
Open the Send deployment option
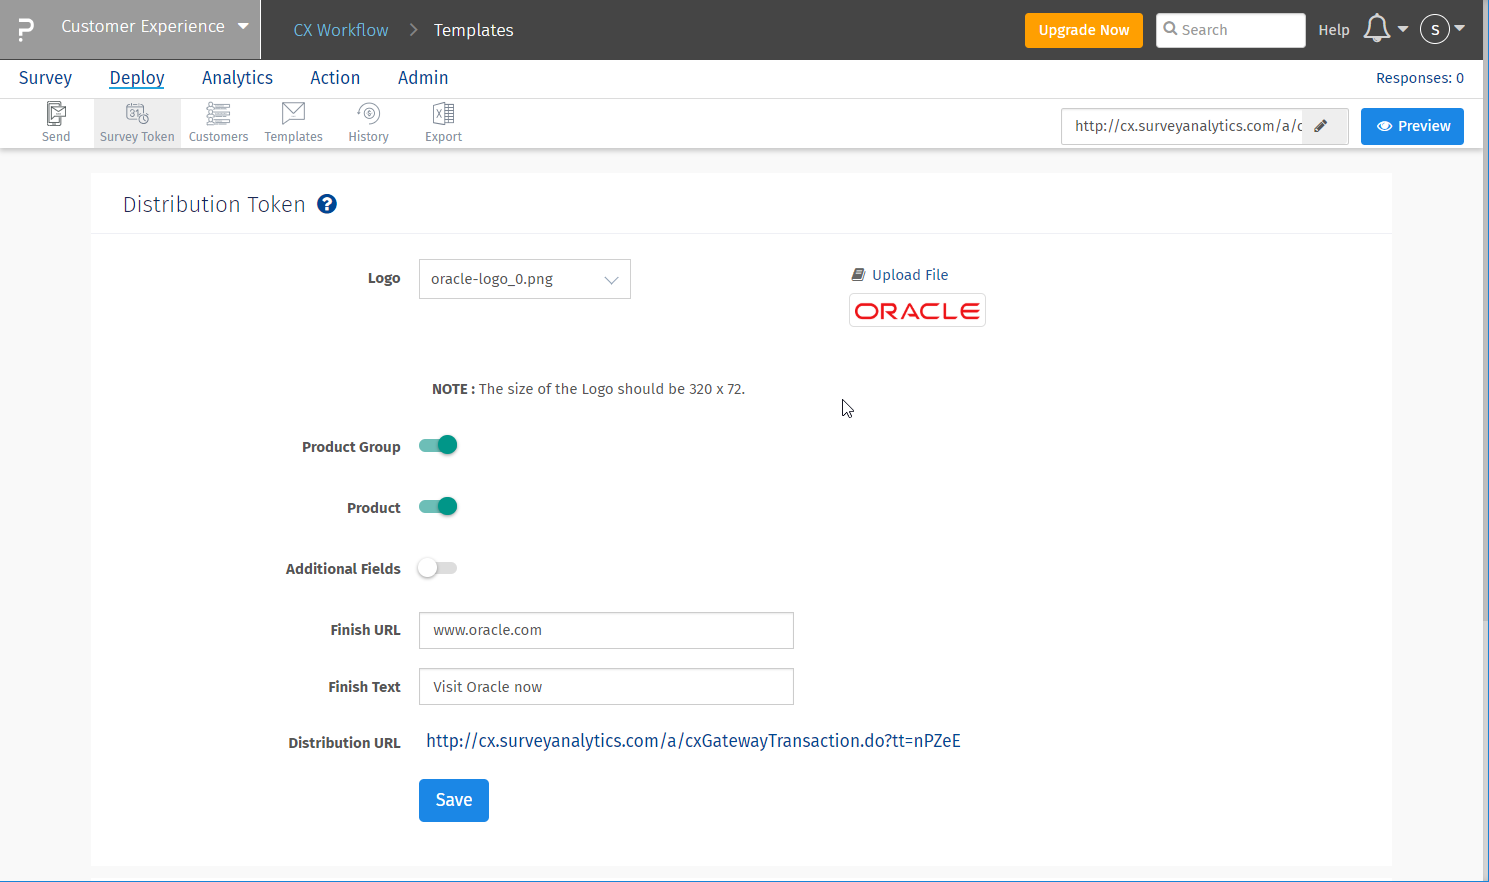point(56,123)
